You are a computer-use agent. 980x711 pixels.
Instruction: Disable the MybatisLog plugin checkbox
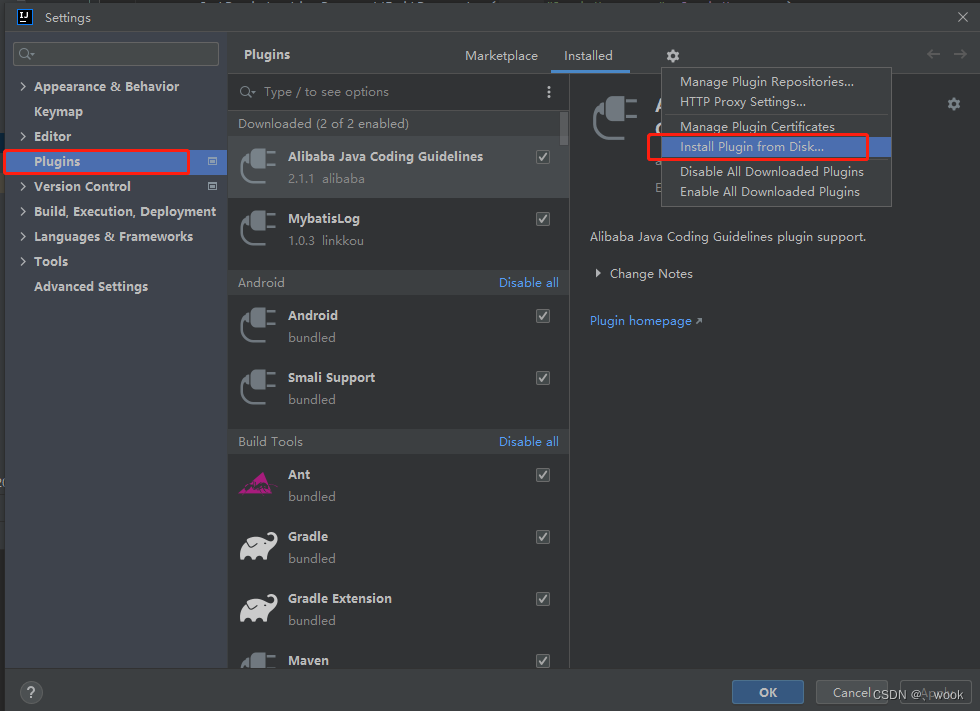coord(543,219)
